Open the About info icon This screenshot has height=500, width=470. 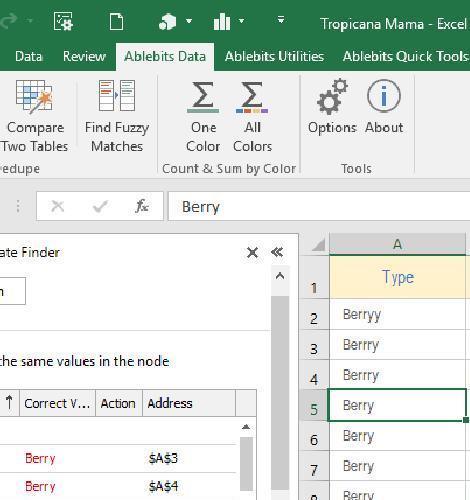pos(384,107)
